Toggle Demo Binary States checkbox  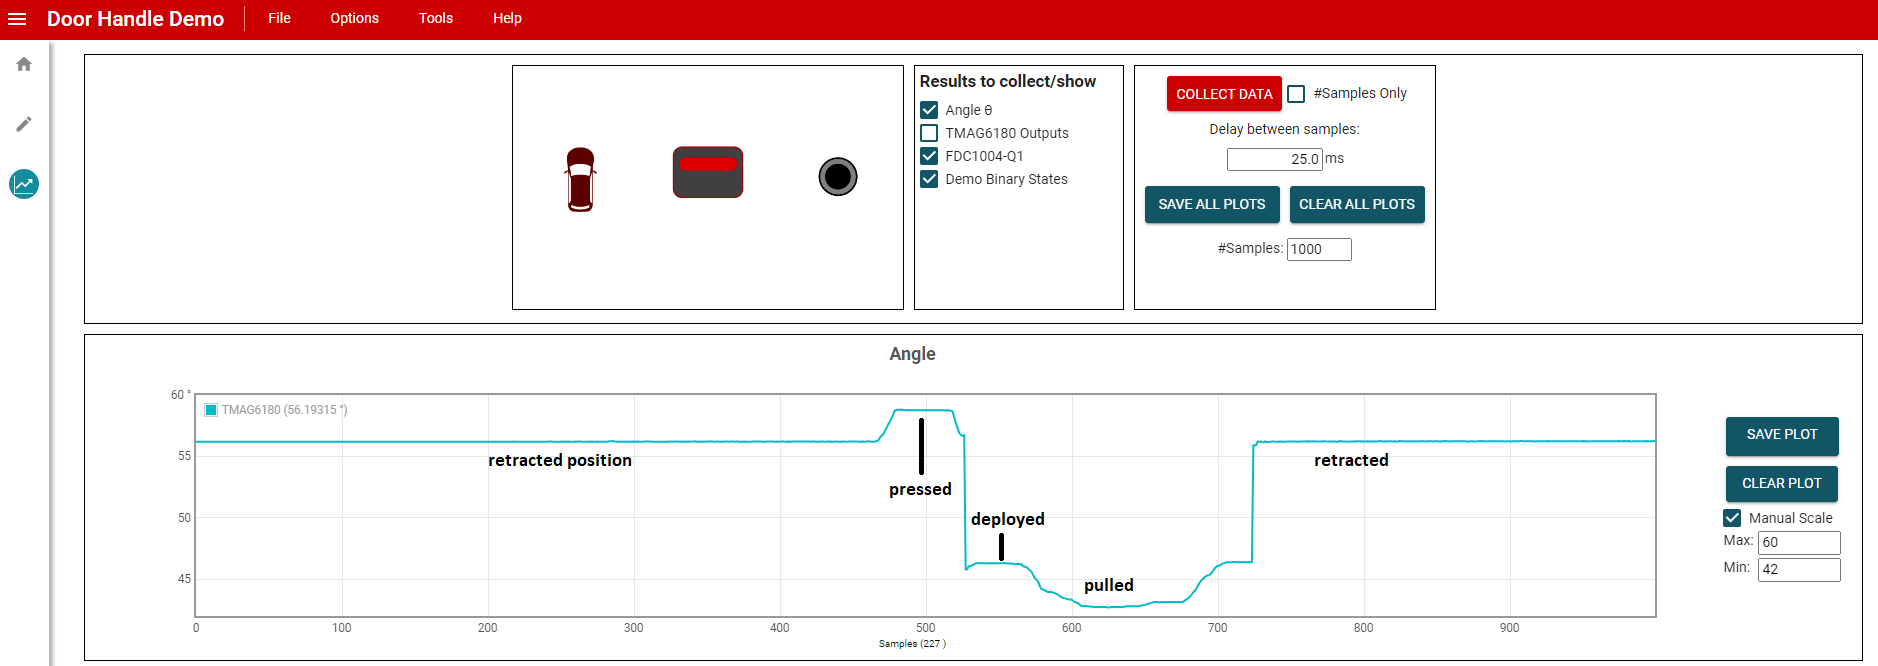point(929,179)
